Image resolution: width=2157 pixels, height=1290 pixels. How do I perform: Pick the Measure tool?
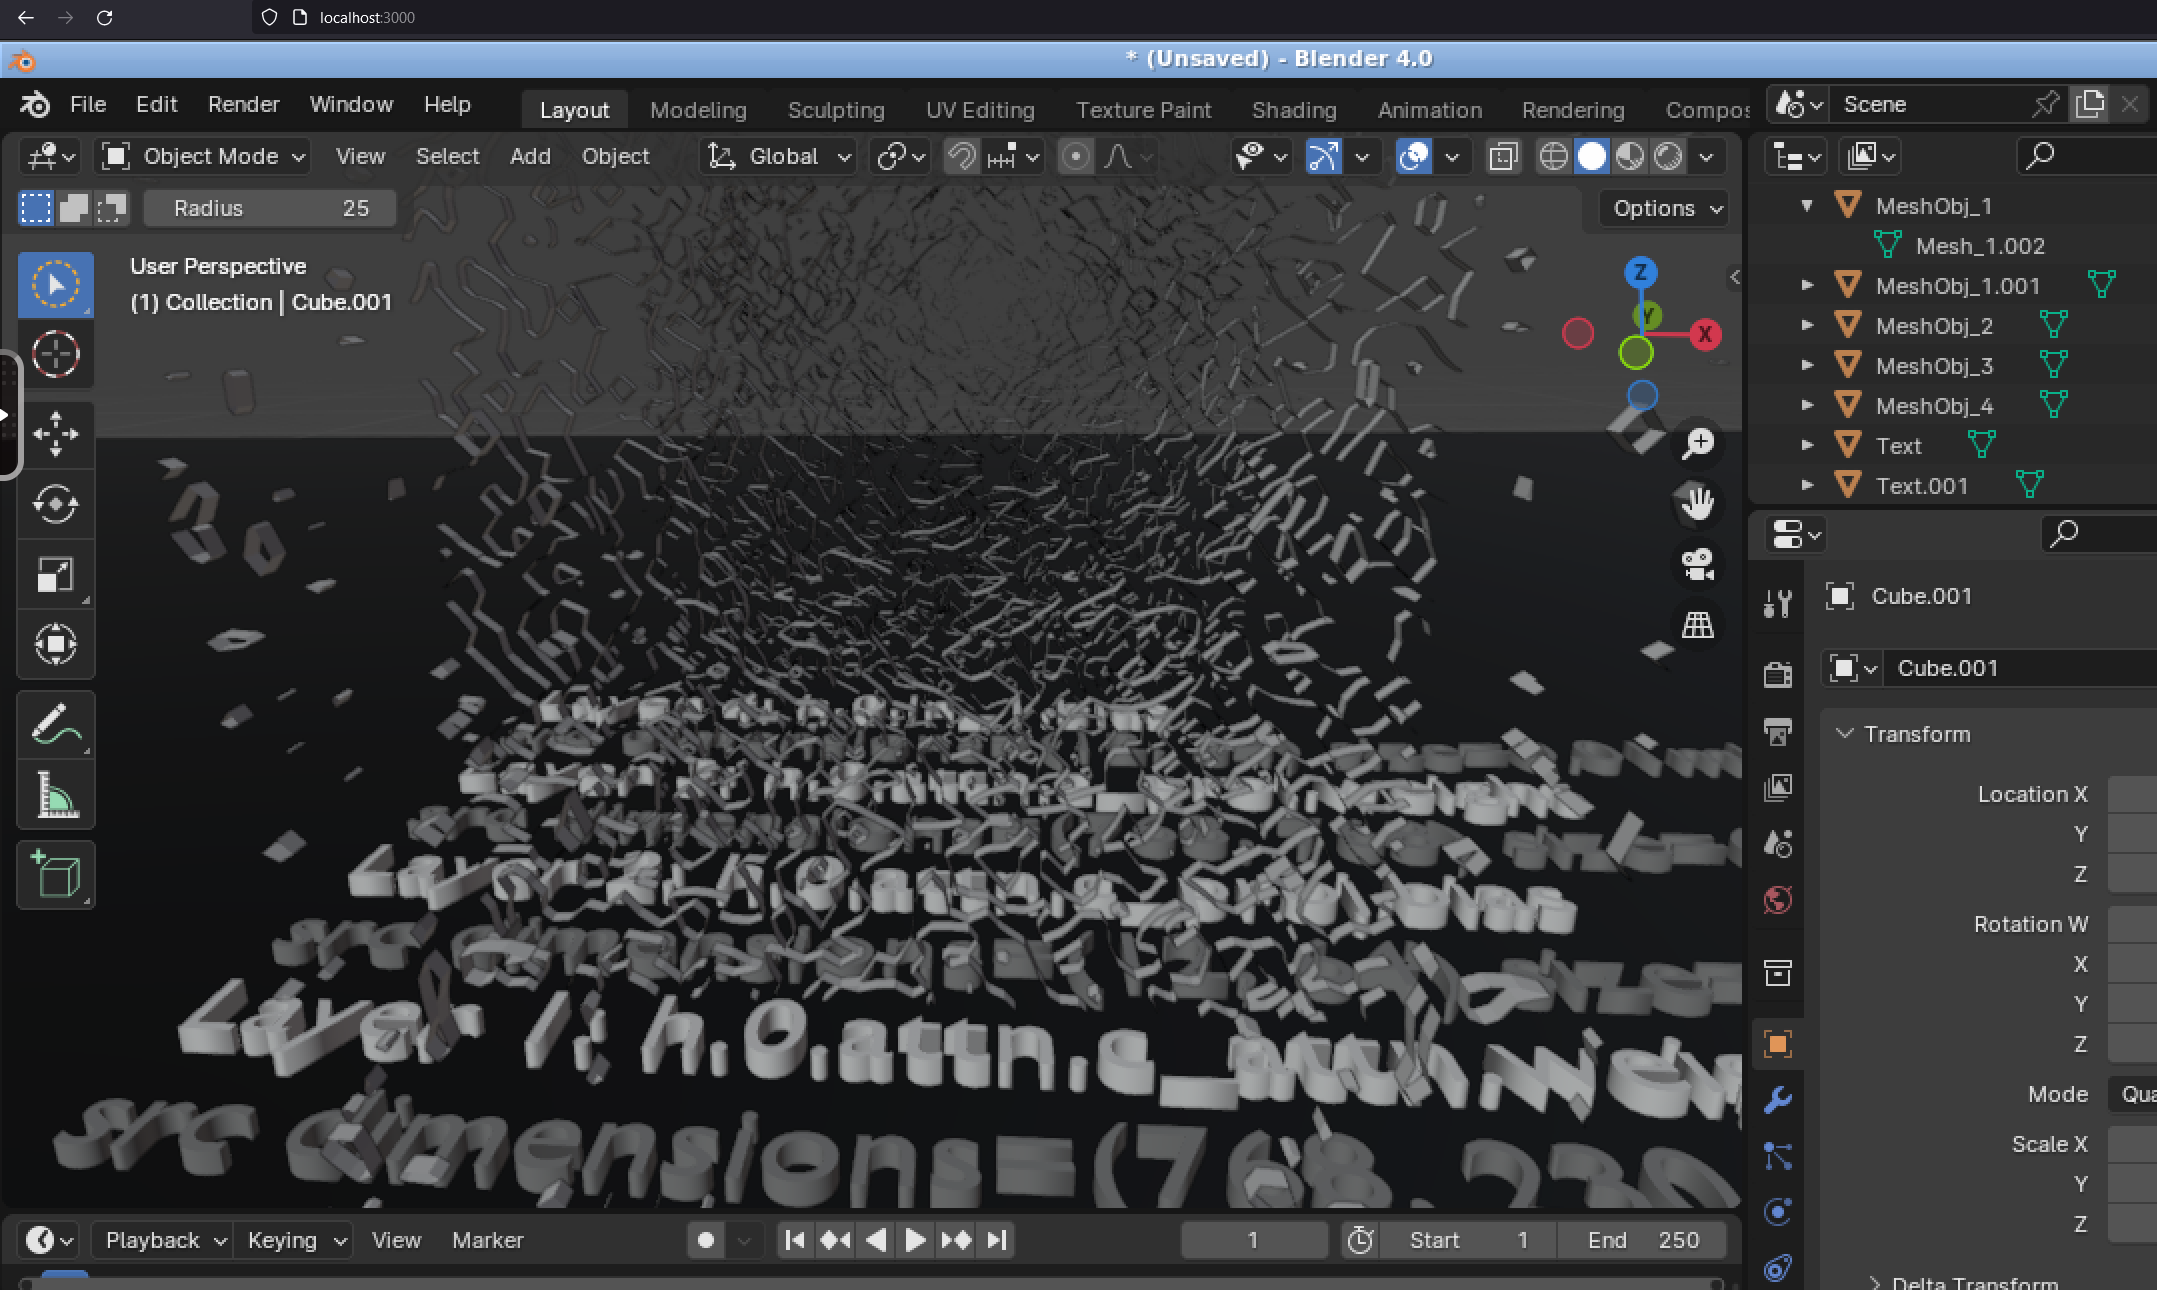pos(55,796)
